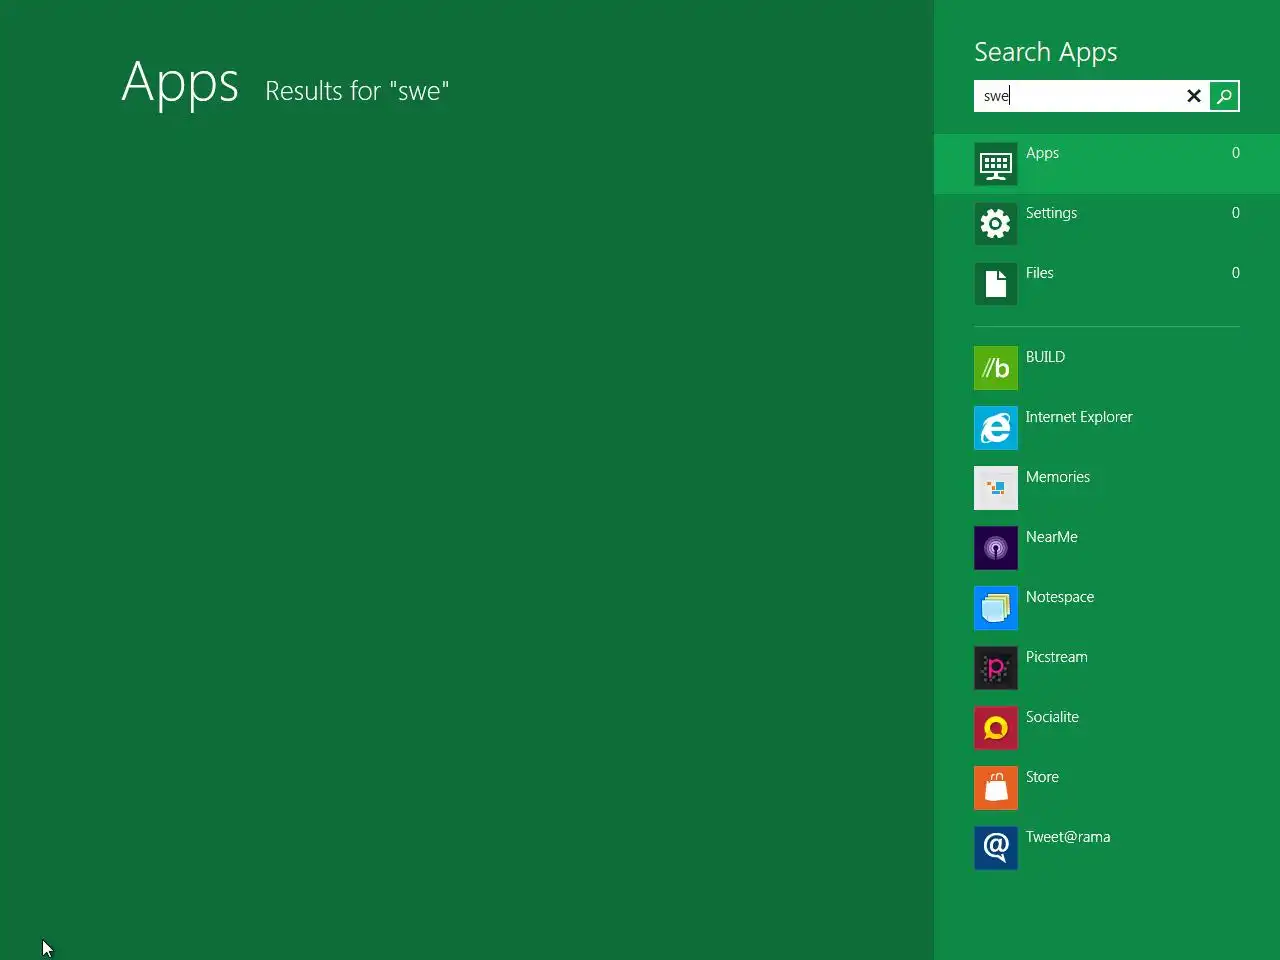This screenshot has width=1280, height=960.
Task: Choose the Apps search category label
Action: point(1042,153)
